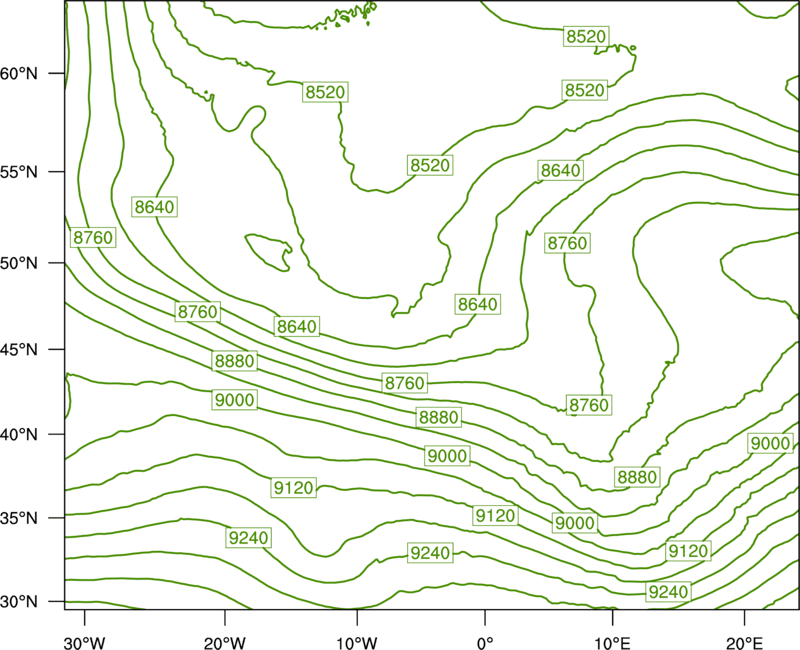Select the 0° longitude axis label

[485, 643]
